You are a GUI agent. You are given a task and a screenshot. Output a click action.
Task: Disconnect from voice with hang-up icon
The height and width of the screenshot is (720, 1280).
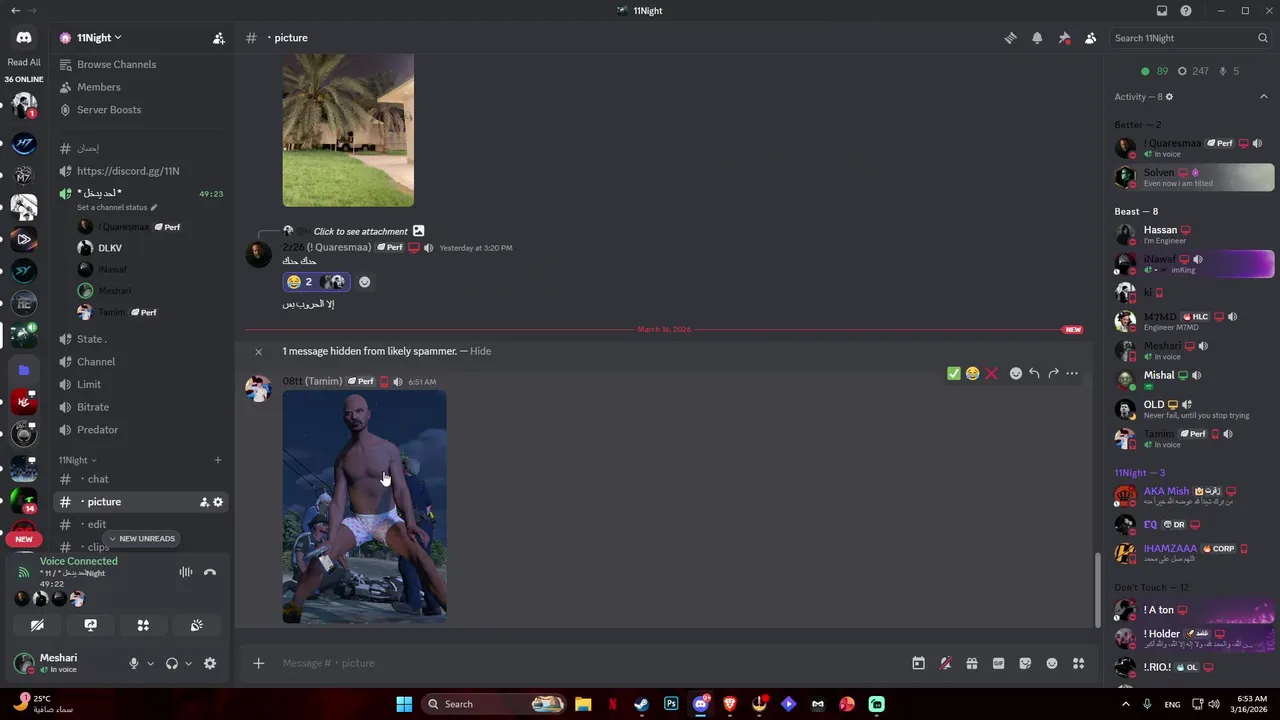click(x=210, y=572)
